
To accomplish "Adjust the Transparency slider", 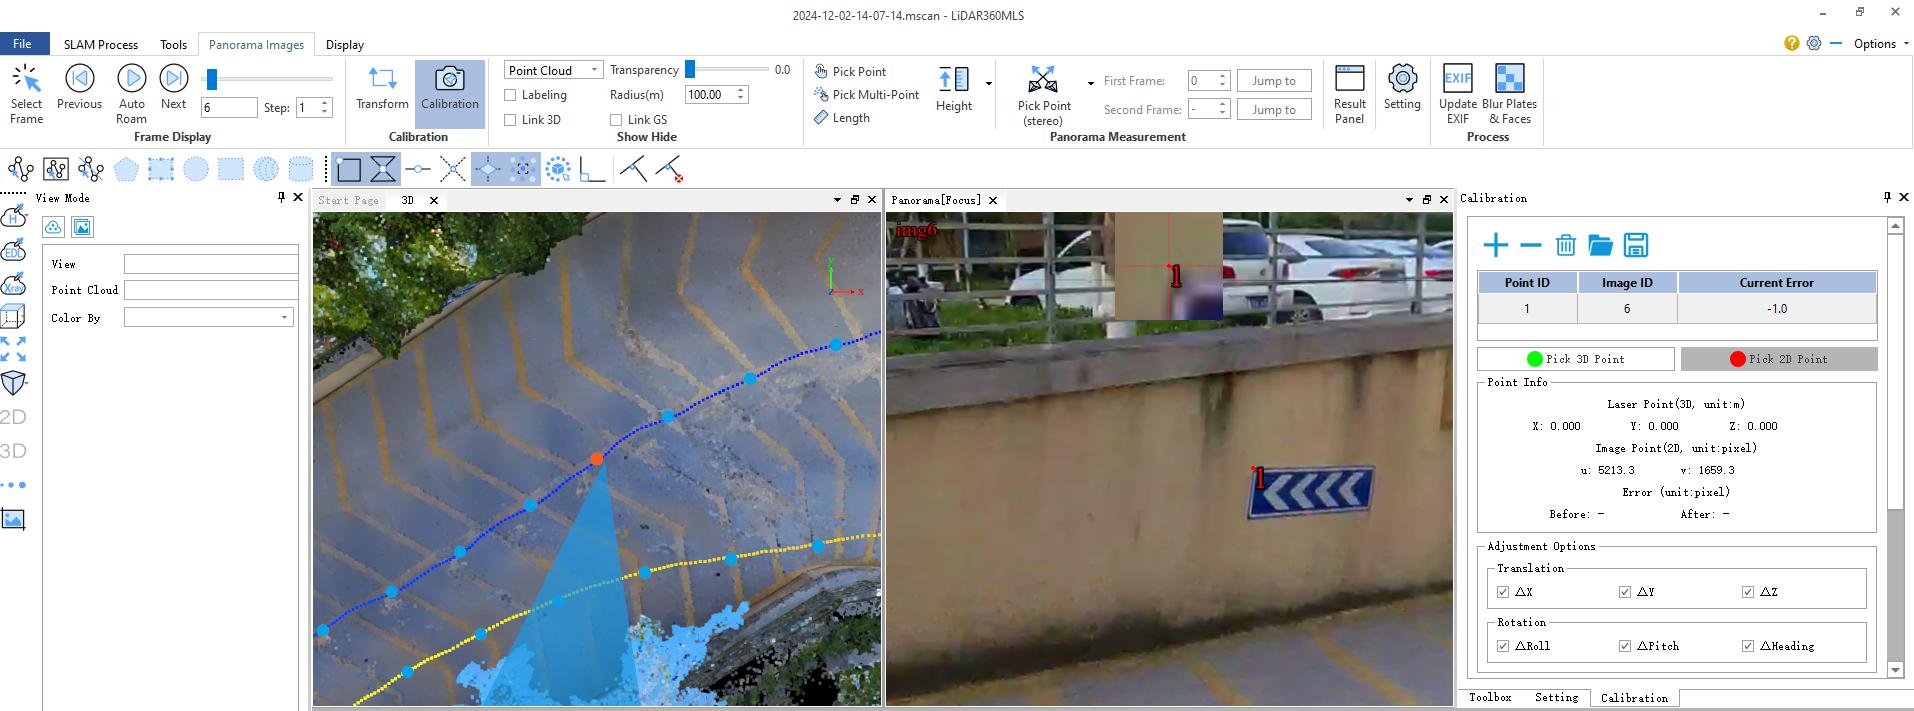I will point(690,70).
